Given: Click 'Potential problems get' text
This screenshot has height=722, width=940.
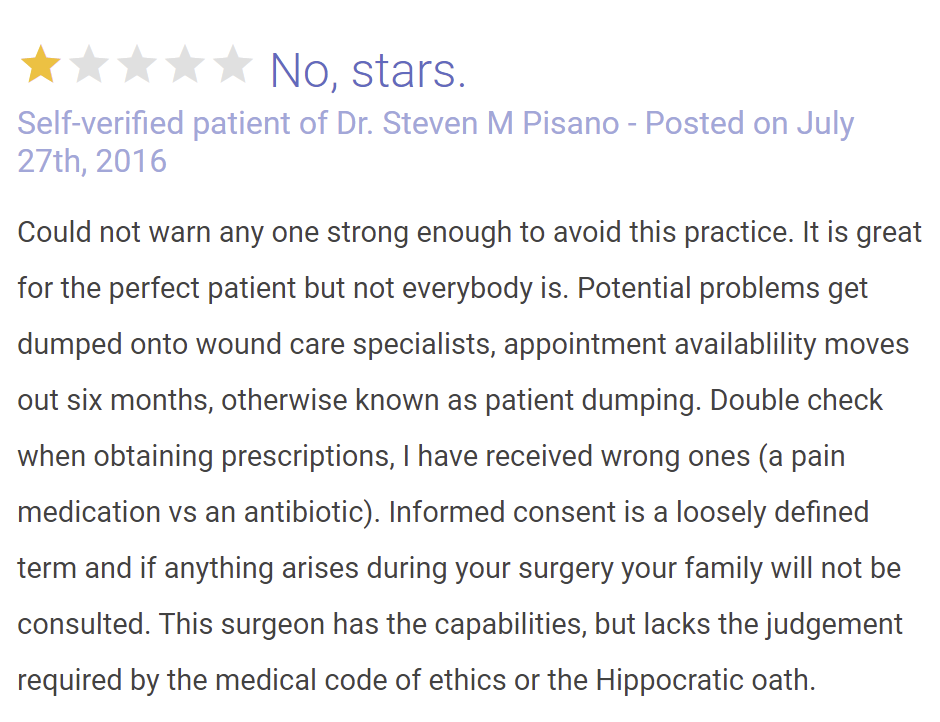Looking at the screenshot, I should (722, 288).
